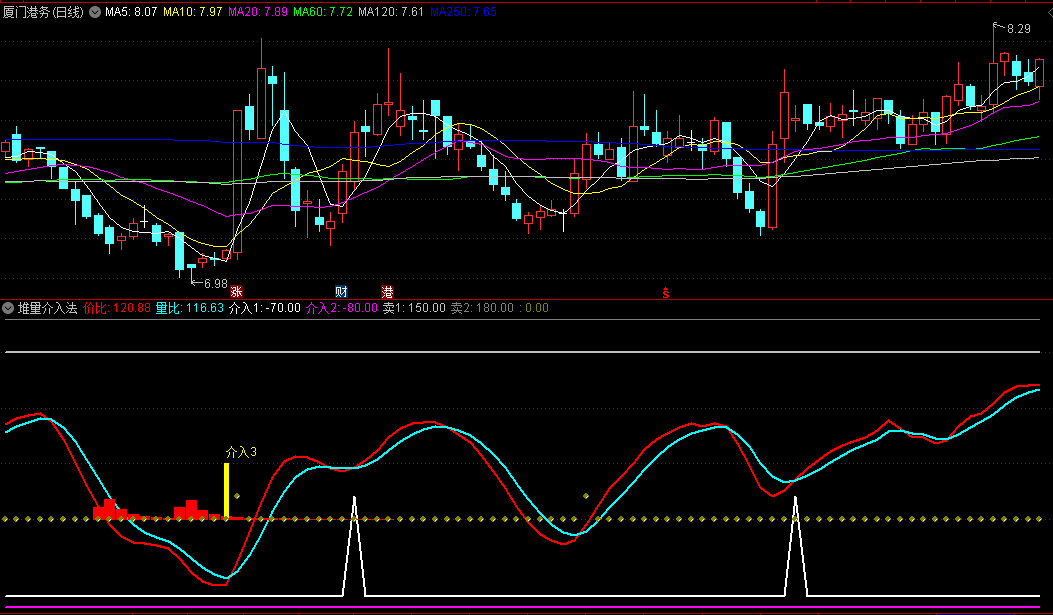Click the yellow 介入3 signal bar
Image resolution: width=1053 pixels, height=615 pixels.
click(x=226, y=491)
